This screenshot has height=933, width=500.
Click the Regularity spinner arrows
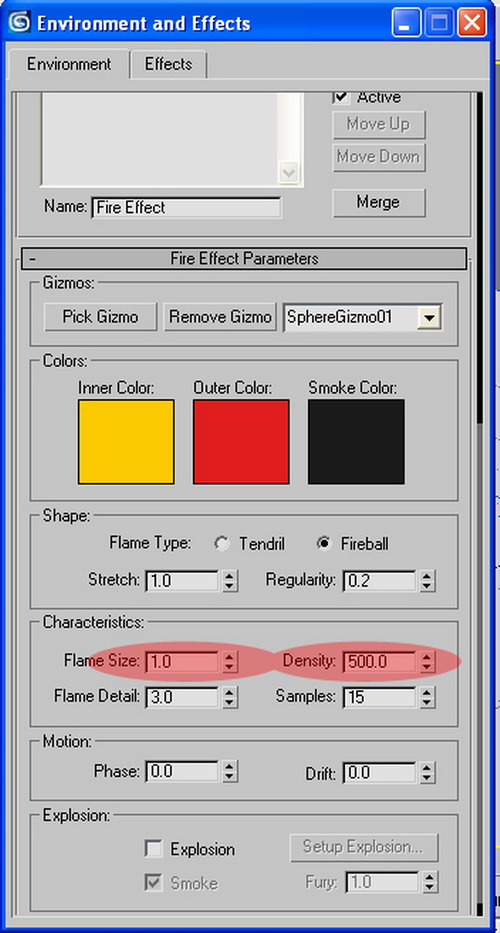pyautogui.click(x=427, y=581)
